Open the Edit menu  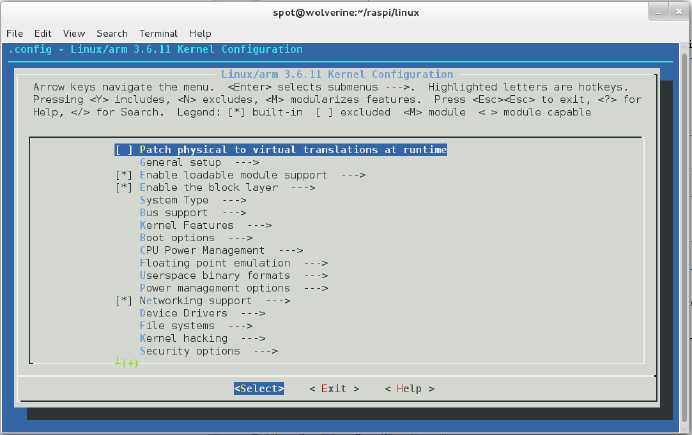[x=43, y=34]
